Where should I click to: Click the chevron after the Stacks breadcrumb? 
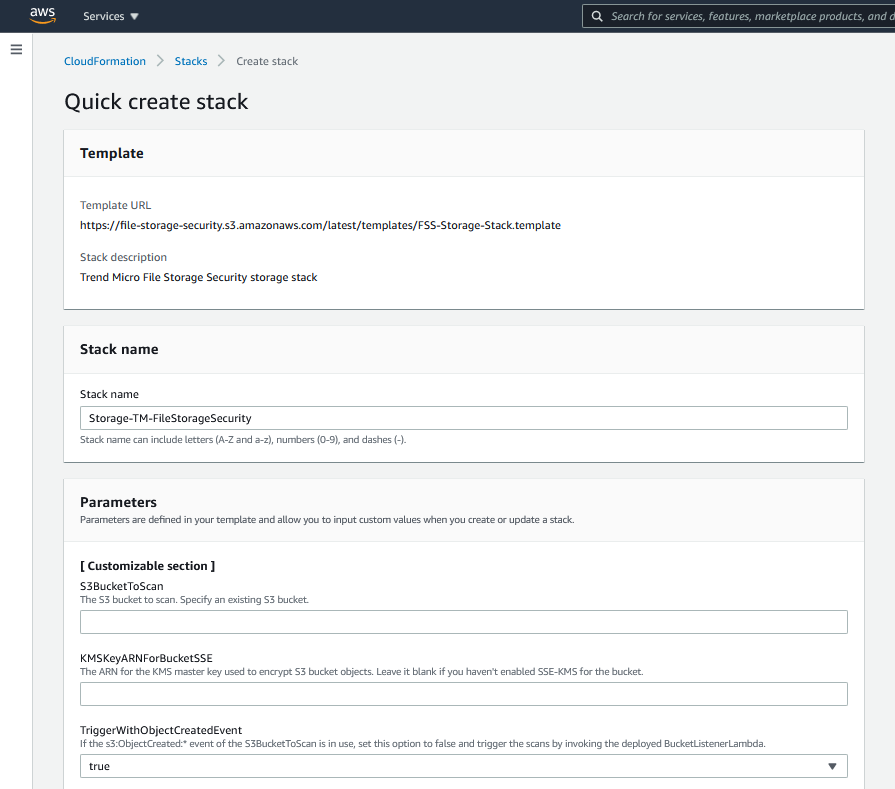pyautogui.click(x=222, y=61)
